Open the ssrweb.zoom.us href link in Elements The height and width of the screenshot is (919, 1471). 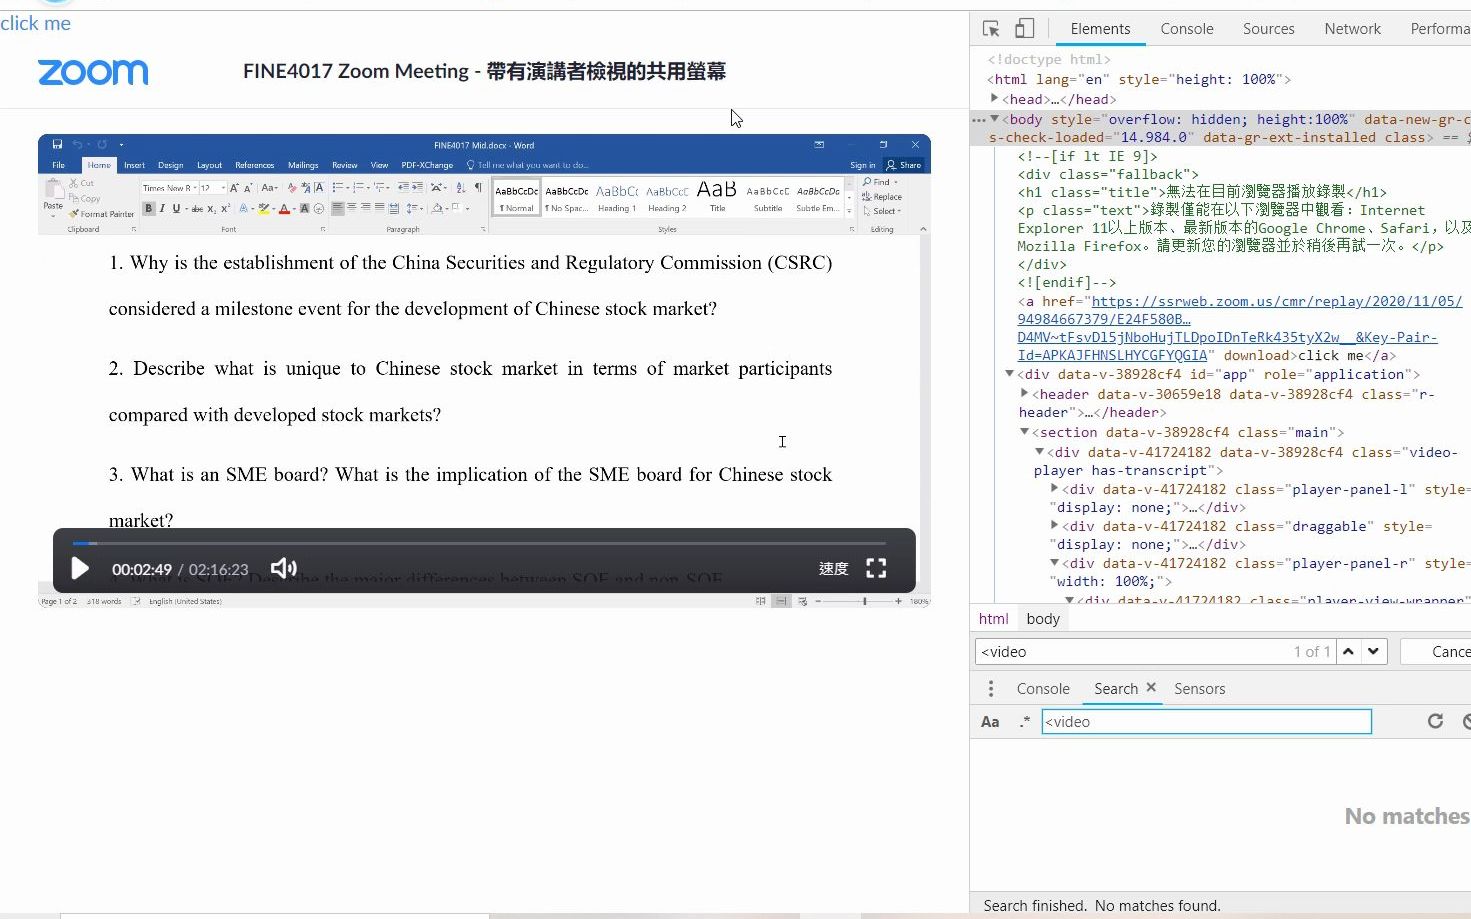1240,328
